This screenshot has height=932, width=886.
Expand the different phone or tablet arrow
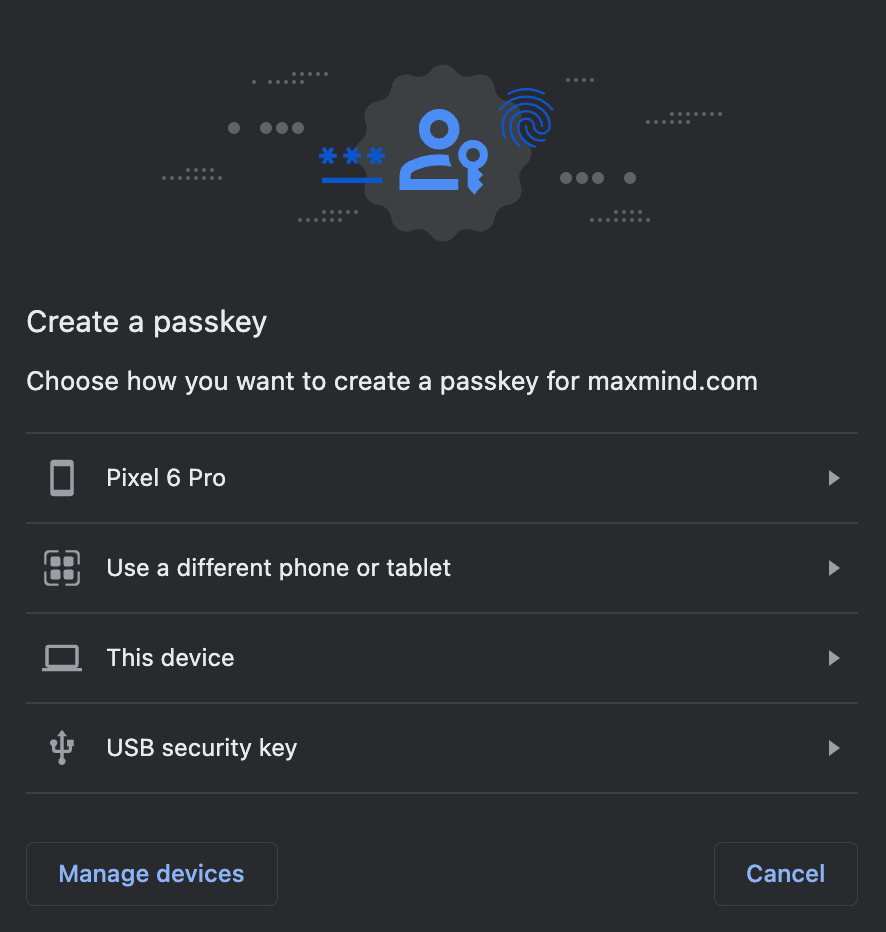[x=834, y=568]
